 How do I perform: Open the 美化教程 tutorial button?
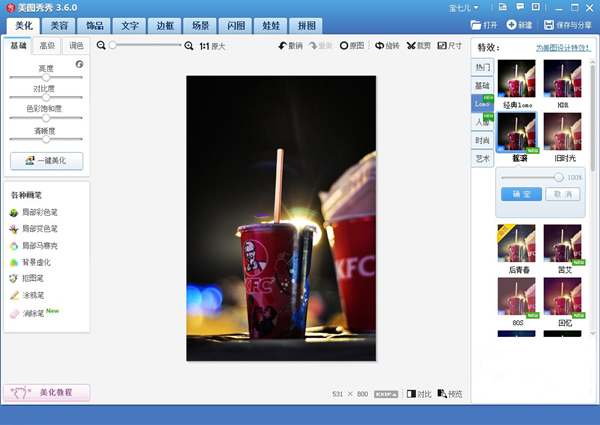pyautogui.click(x=47, y=392)
